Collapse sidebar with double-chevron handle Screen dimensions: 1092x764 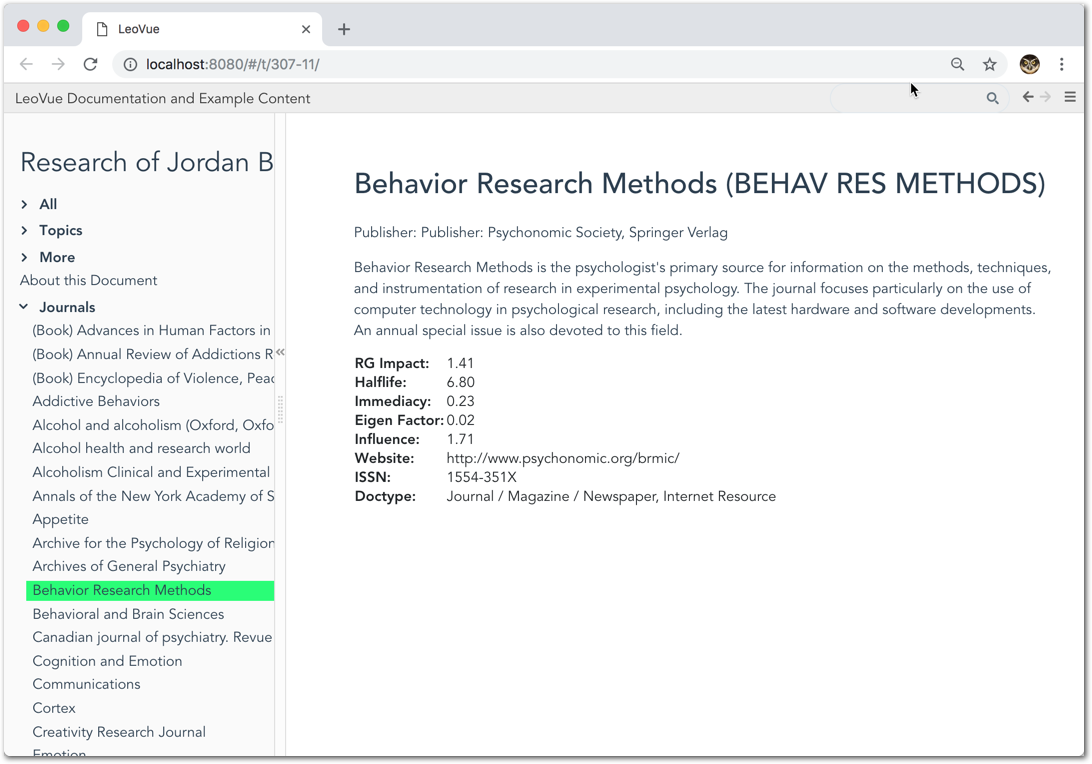[280, 352]
